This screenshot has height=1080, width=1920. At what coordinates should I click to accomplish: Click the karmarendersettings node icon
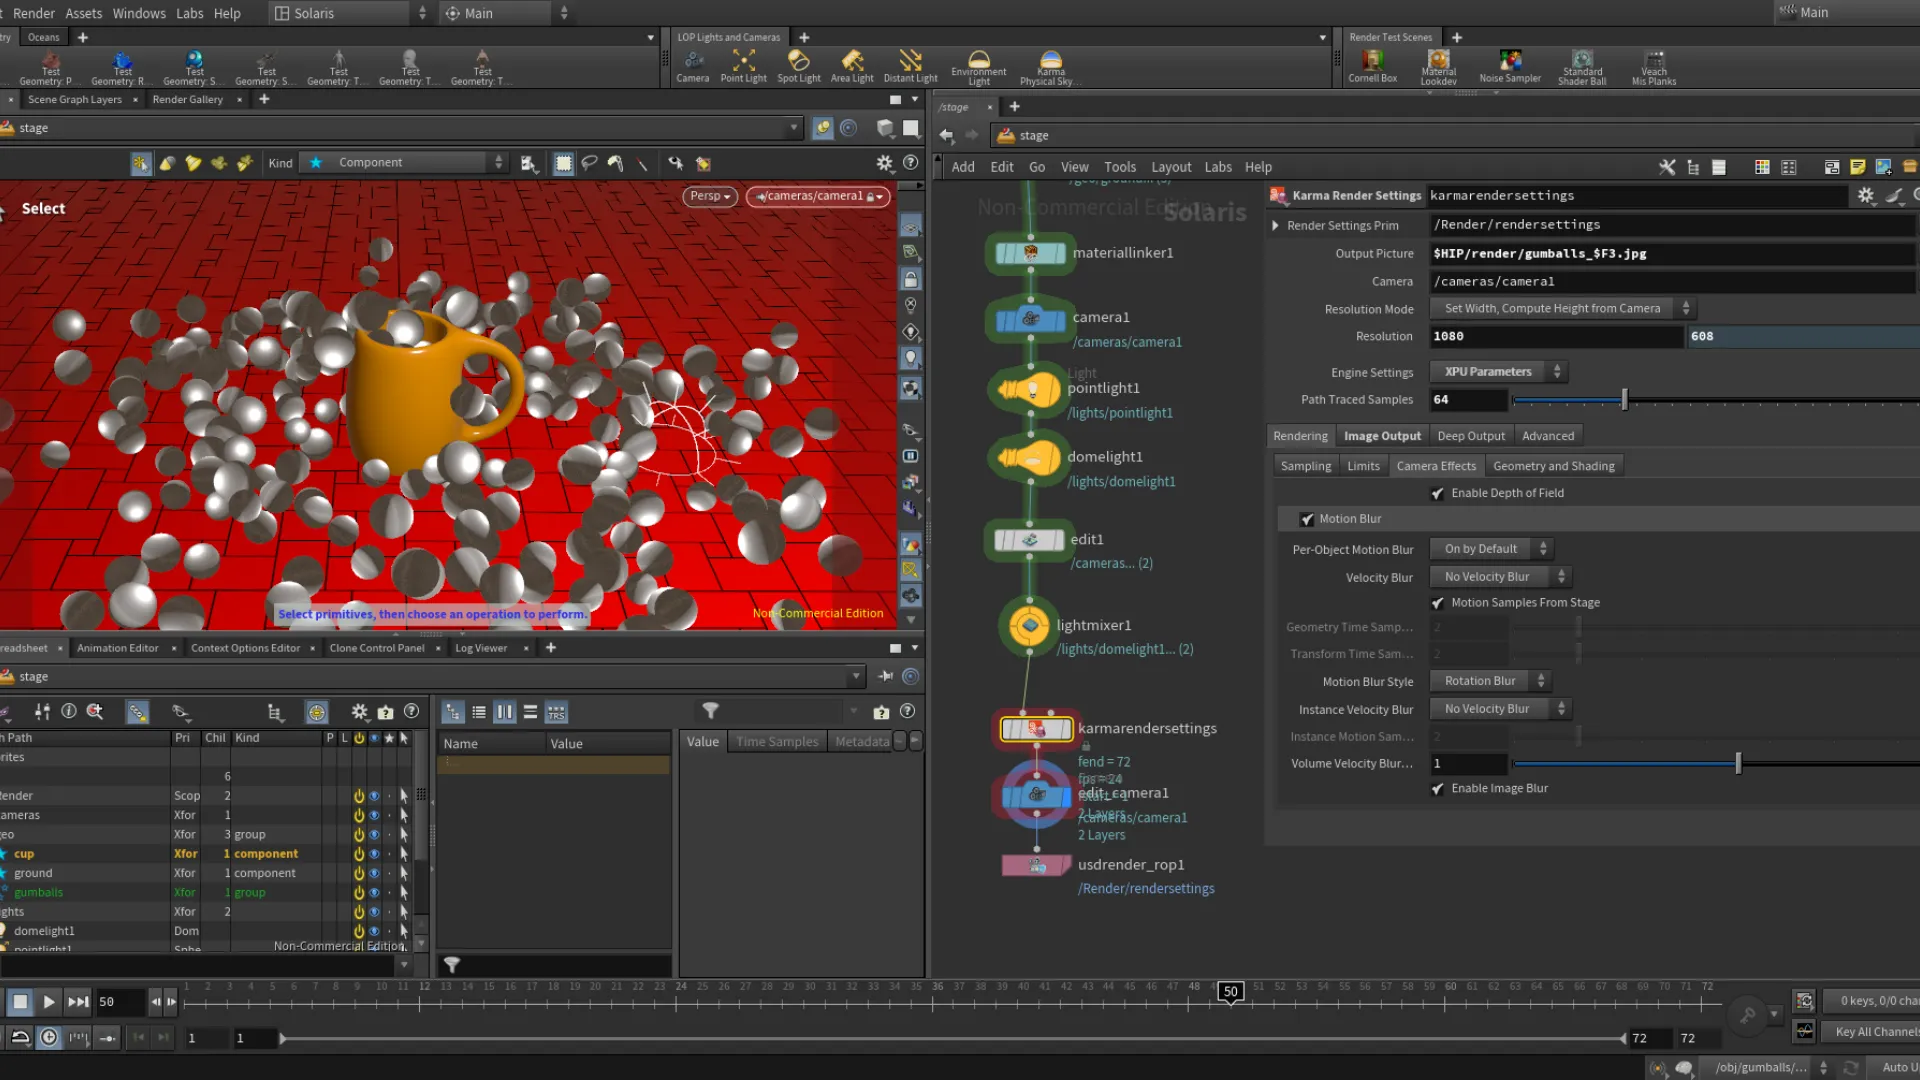pyautogui.click(x=1037, y=729)
